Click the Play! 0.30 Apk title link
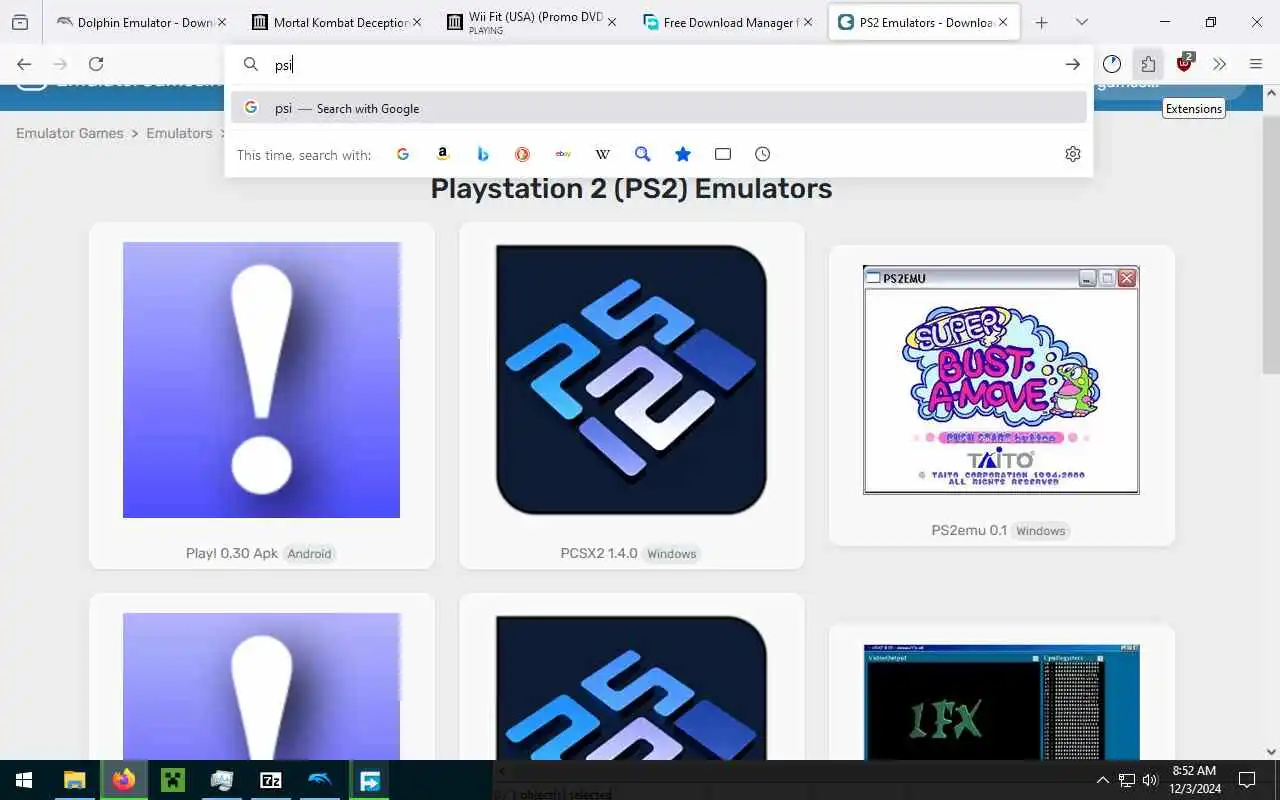 tap(232, 553)
